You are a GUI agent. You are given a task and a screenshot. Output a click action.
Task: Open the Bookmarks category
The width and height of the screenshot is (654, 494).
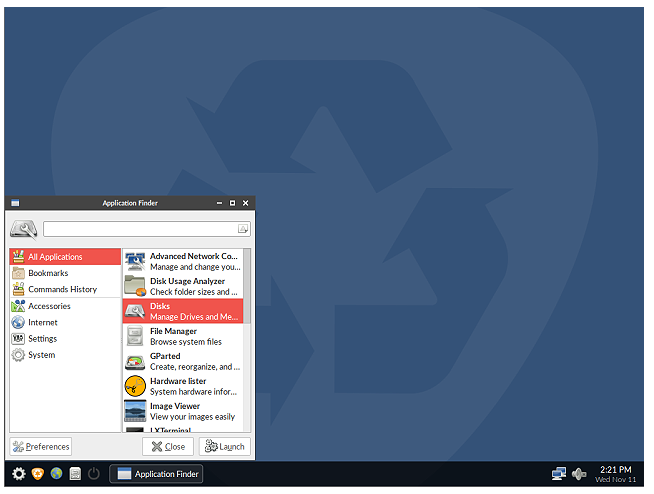click(65, 273)
